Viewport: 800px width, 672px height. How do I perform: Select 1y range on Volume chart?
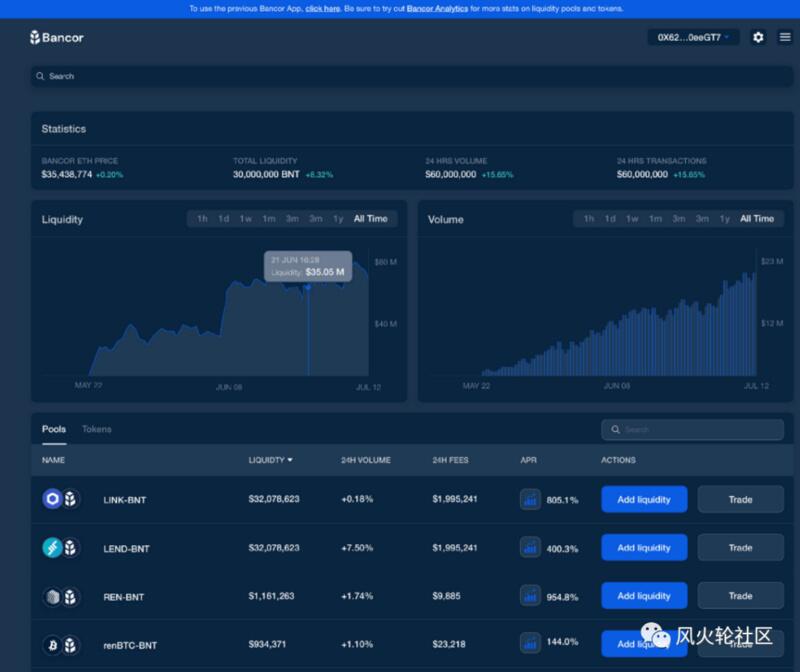[724, 218]
